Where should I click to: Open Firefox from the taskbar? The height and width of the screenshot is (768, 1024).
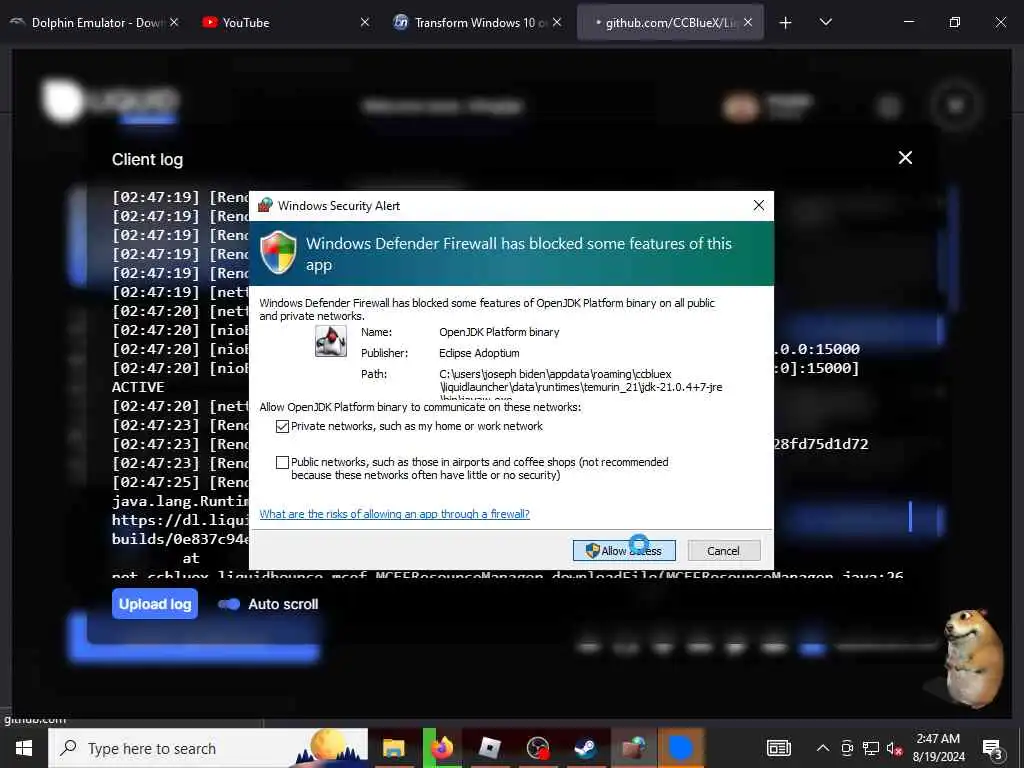tap(442, 748)
